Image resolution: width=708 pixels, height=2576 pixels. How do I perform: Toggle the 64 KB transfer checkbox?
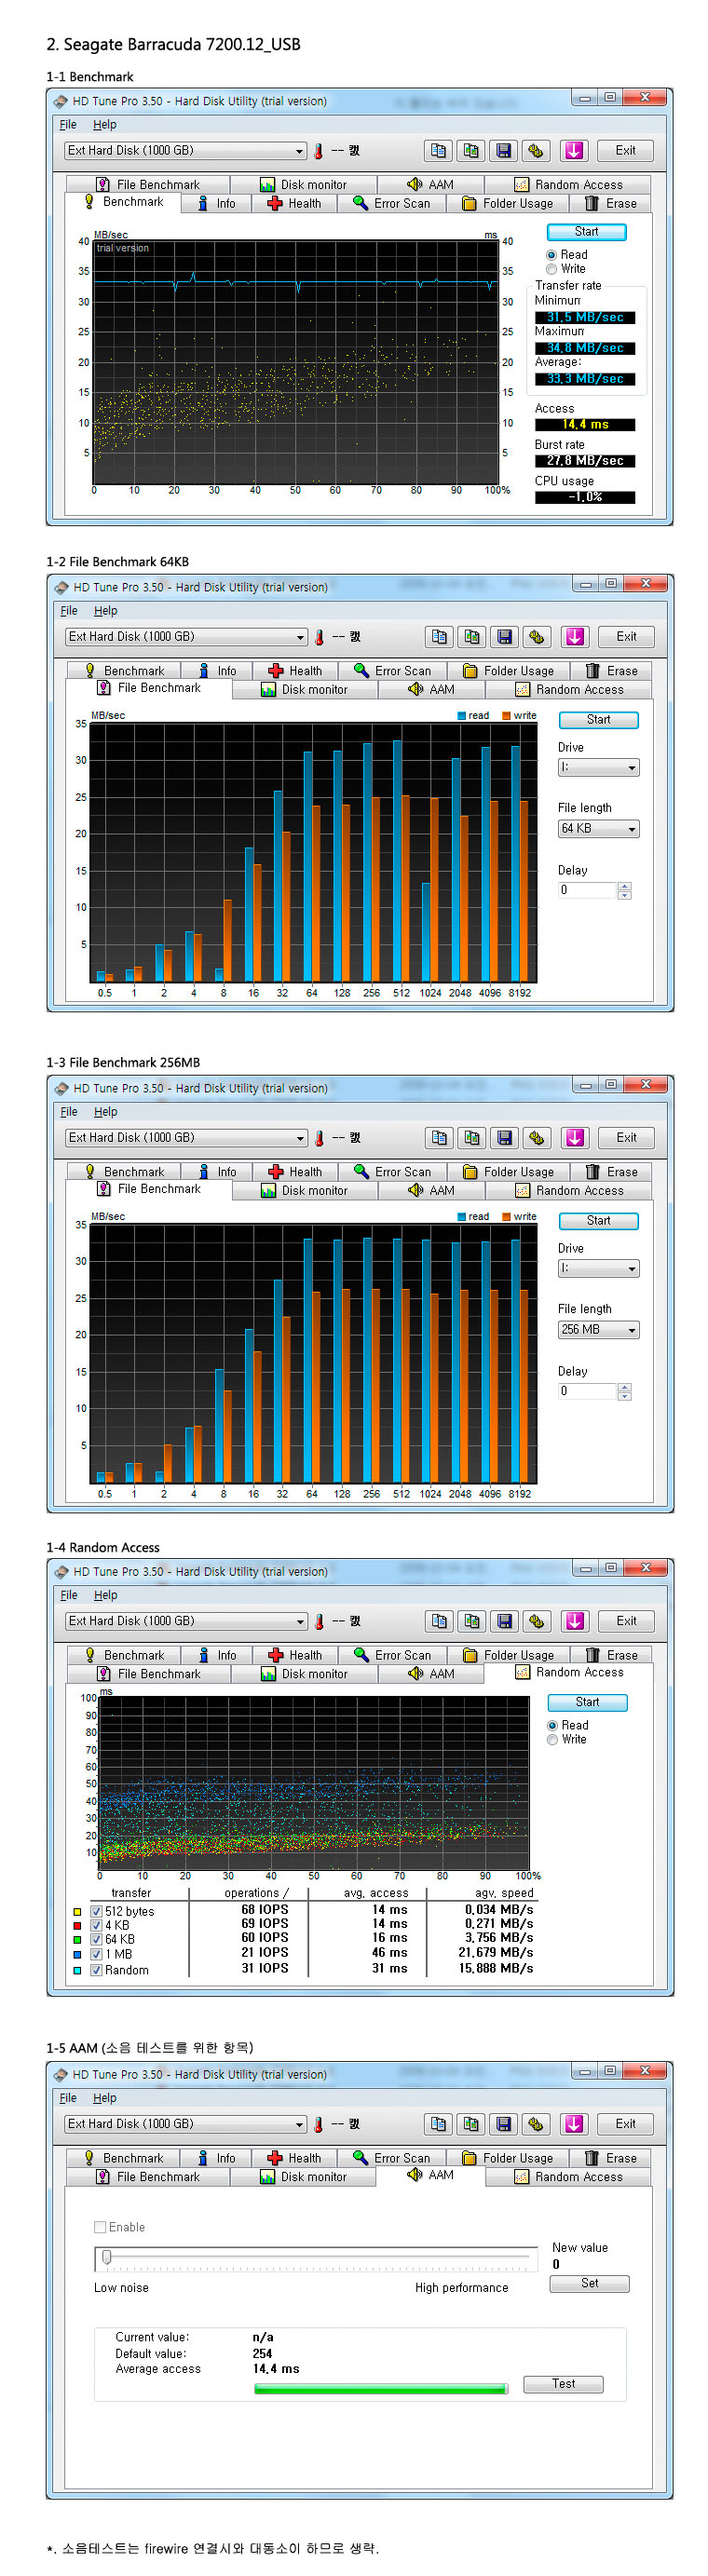coord(96,1940)
